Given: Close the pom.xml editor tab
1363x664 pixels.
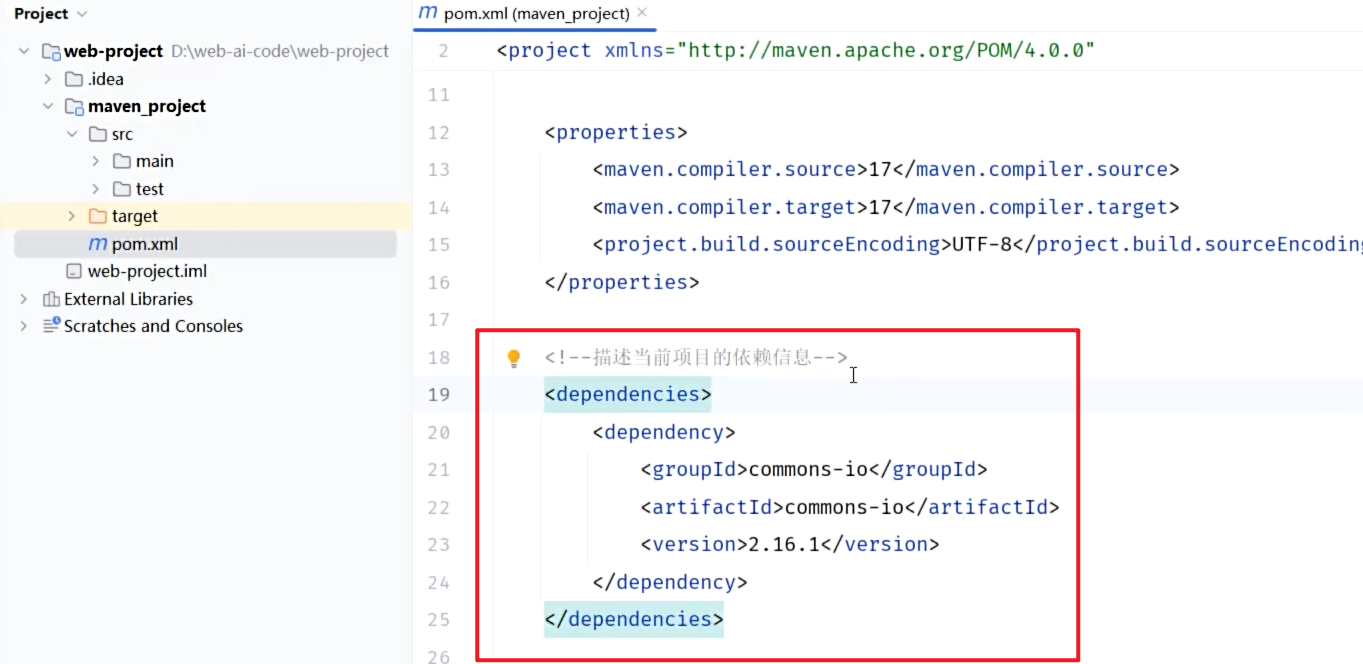Looking at the screenshot, I should click(x=642, y=13).
